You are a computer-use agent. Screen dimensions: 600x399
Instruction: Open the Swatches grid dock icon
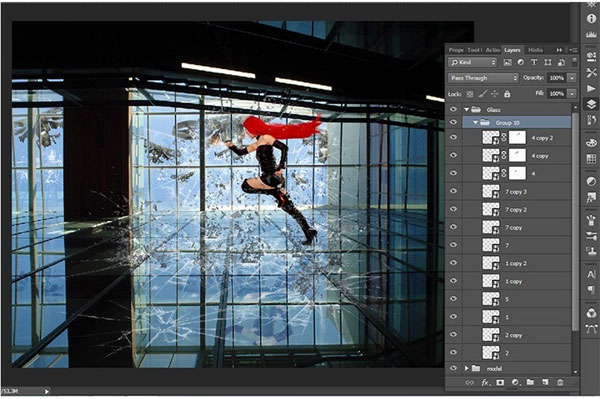[x=591, y=158]
